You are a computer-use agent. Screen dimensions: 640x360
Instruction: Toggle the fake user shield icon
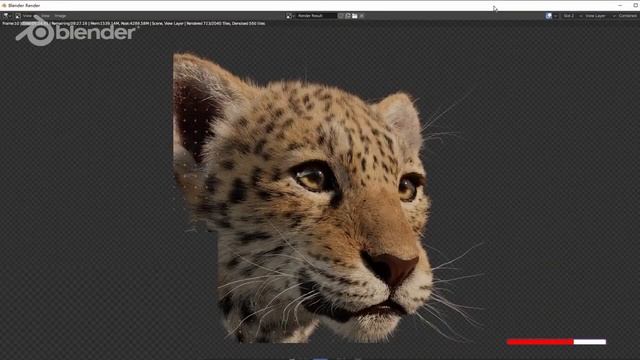(341, 16)
